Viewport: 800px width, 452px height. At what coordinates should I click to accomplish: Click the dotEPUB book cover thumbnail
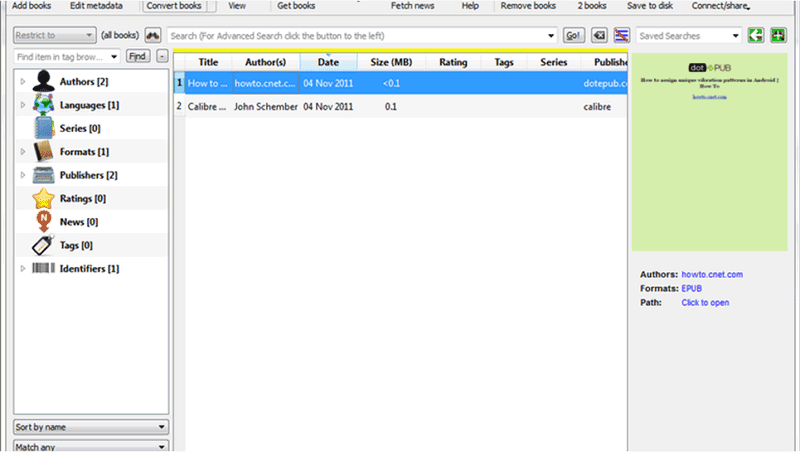709,152
